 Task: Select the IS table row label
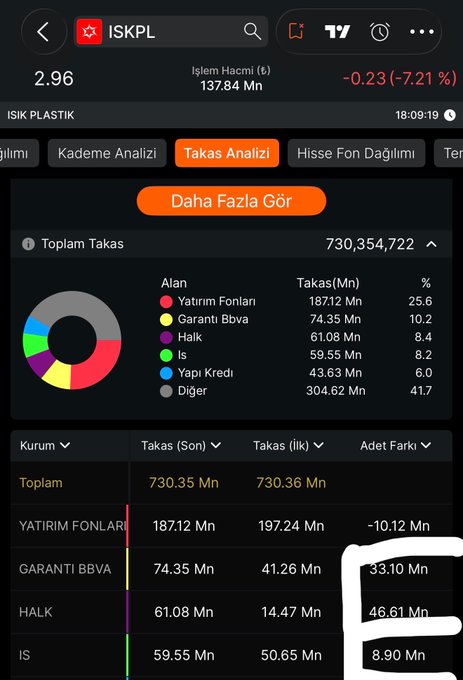pyautogui.click(x=25, y=655)
